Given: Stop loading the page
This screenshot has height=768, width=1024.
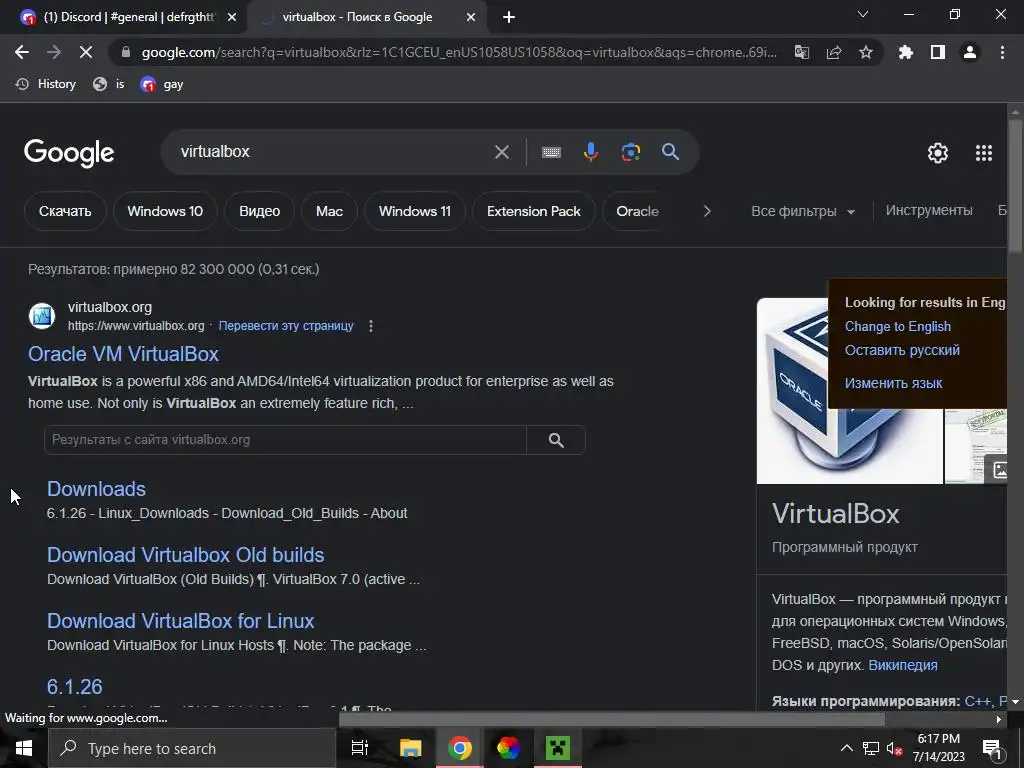Looking at the screenshot, I should [86, 52].
